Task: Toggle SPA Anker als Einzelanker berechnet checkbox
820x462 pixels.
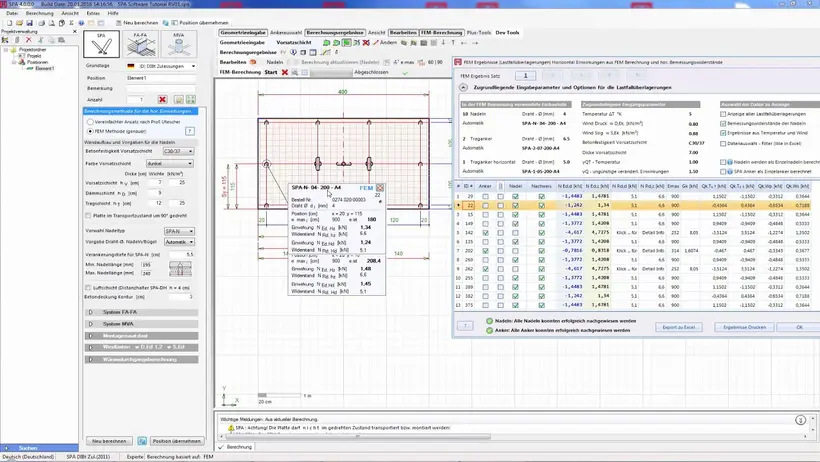Action: coord(723,172)
